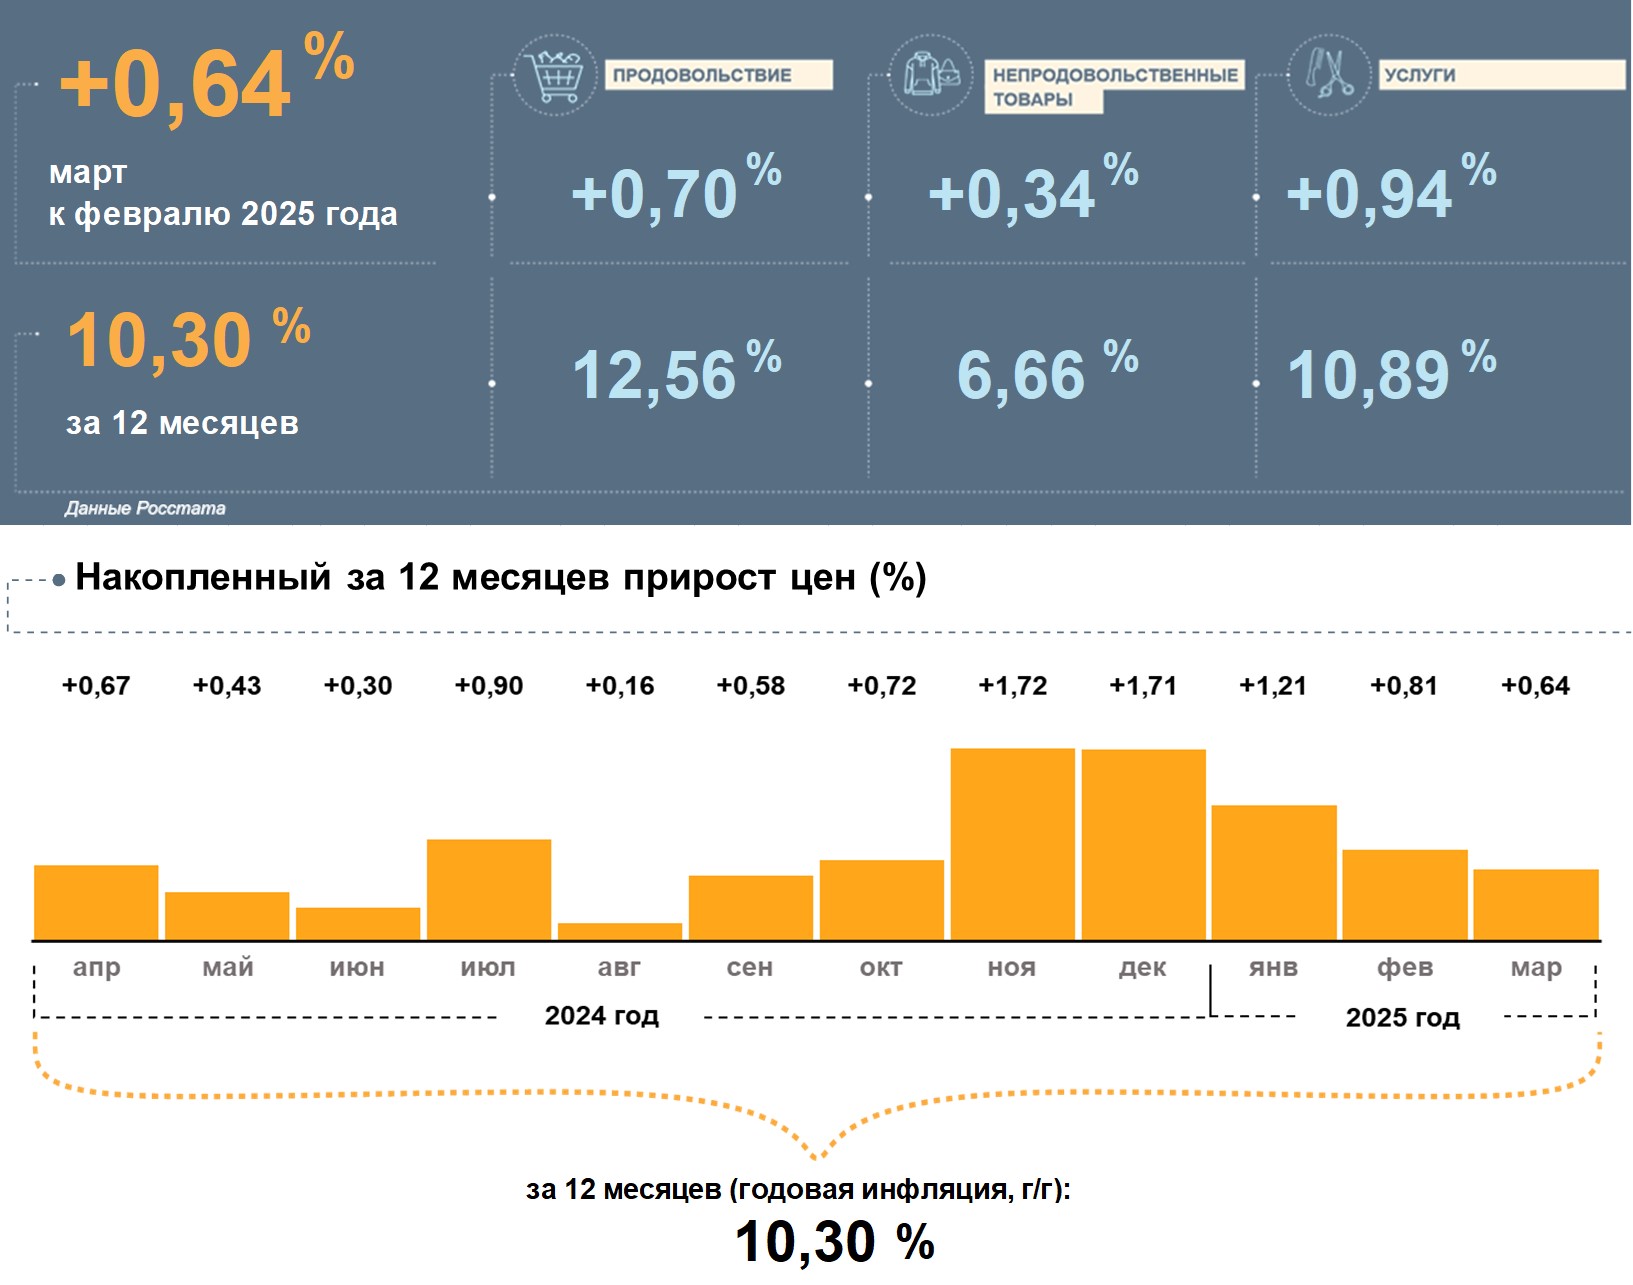
Task: Click the май bar in the chart
Action: (227, 916)
